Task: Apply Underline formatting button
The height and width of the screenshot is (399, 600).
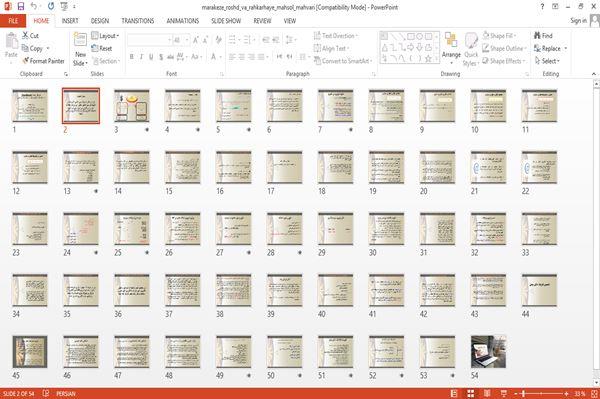Action: click(x=151, y=57)
